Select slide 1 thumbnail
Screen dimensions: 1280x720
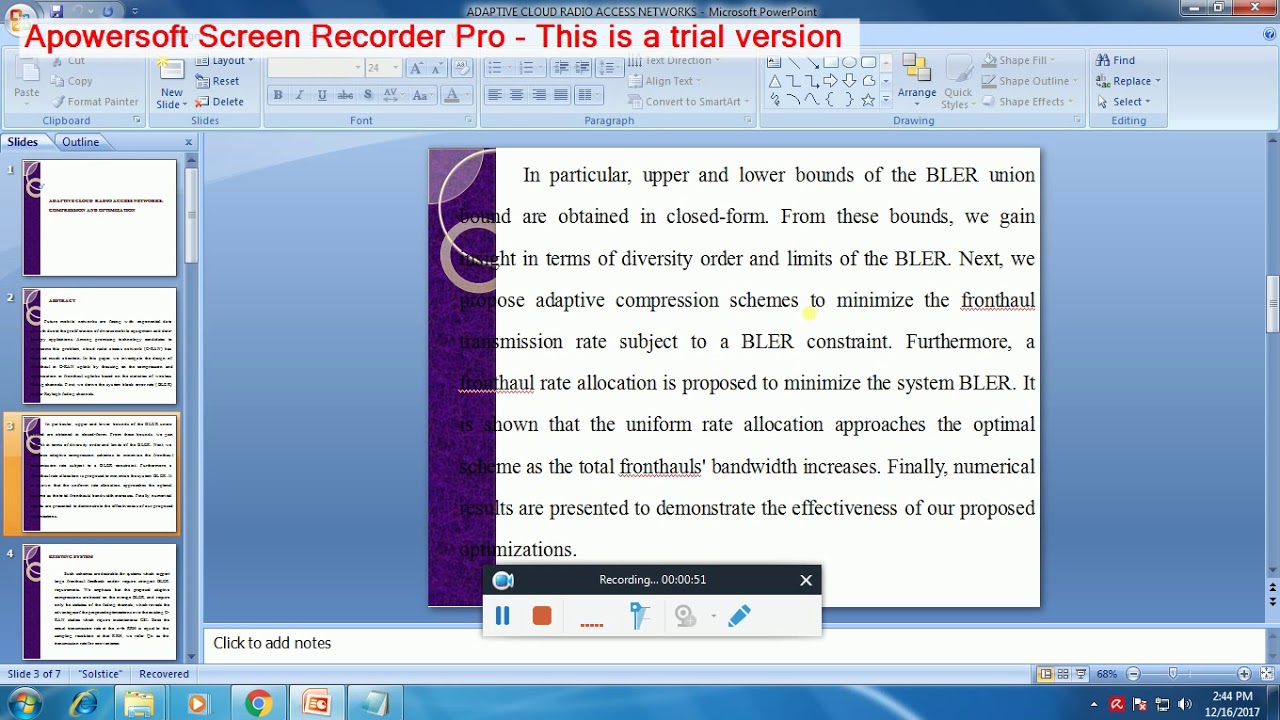tap(100, 218)
